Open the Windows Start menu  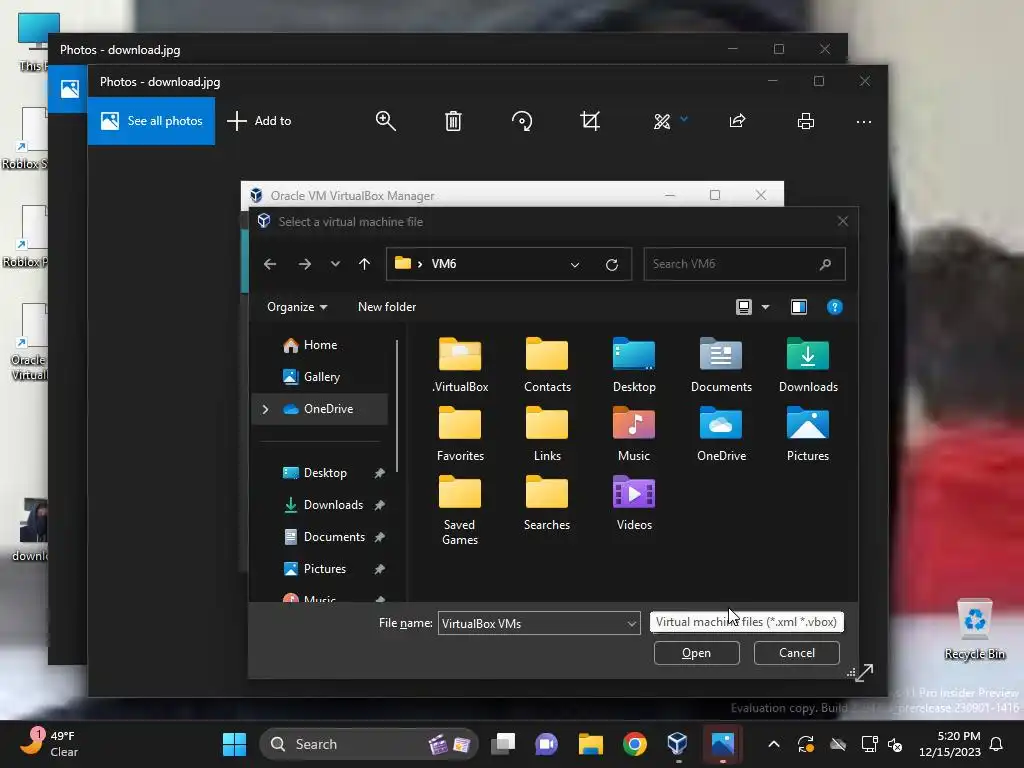234,744
